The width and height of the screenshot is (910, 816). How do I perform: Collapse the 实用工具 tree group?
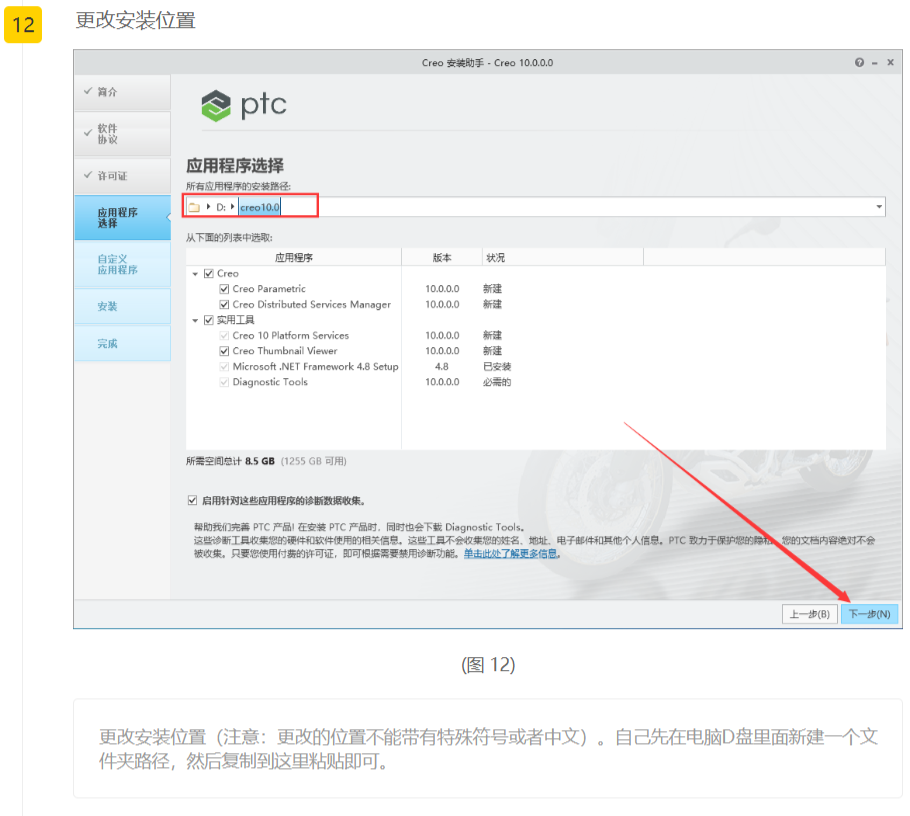[195, 320]
